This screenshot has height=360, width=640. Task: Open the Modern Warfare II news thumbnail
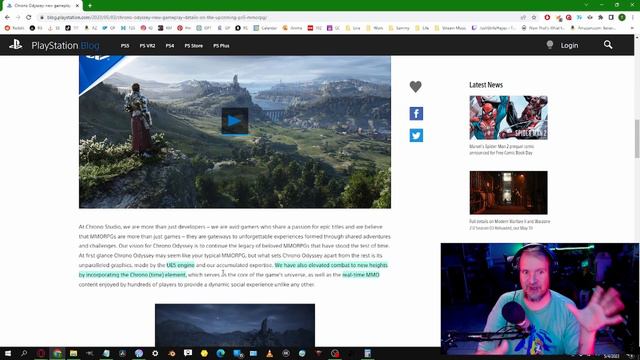[508, 193]
